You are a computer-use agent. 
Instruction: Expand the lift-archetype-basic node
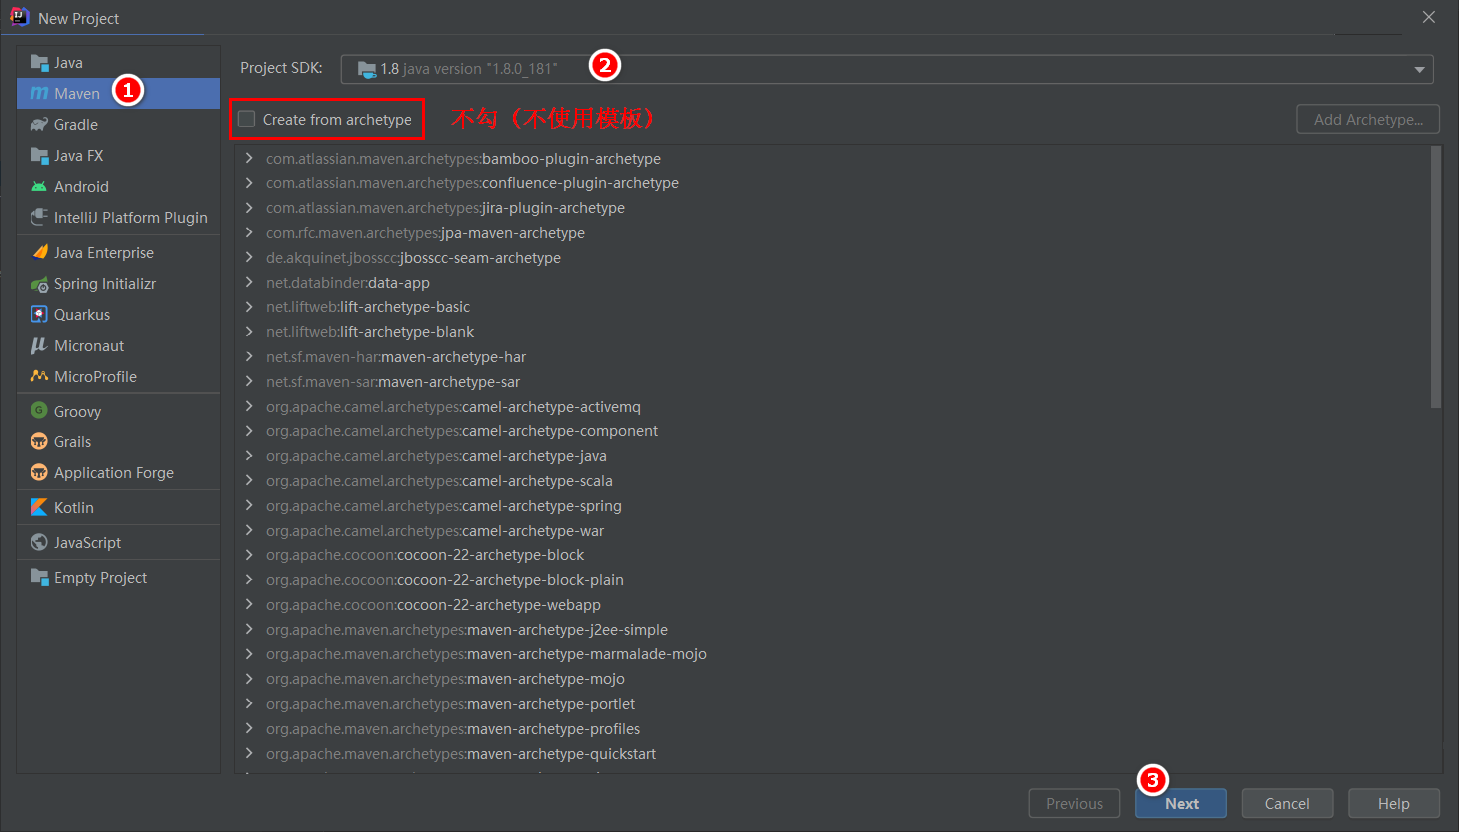point(249,307)
